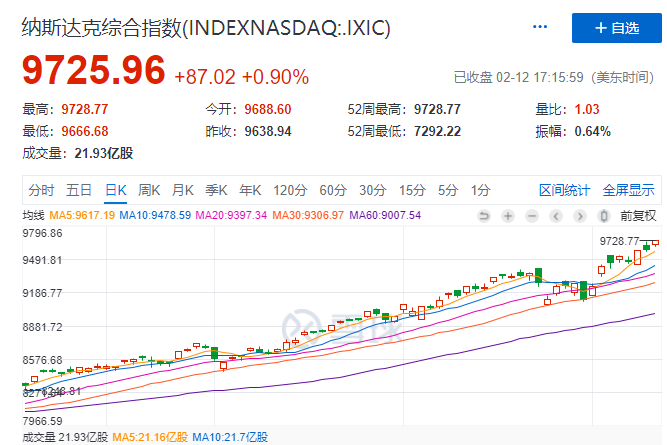Click the 昨收 value 9638.94

tap(268, 131)
